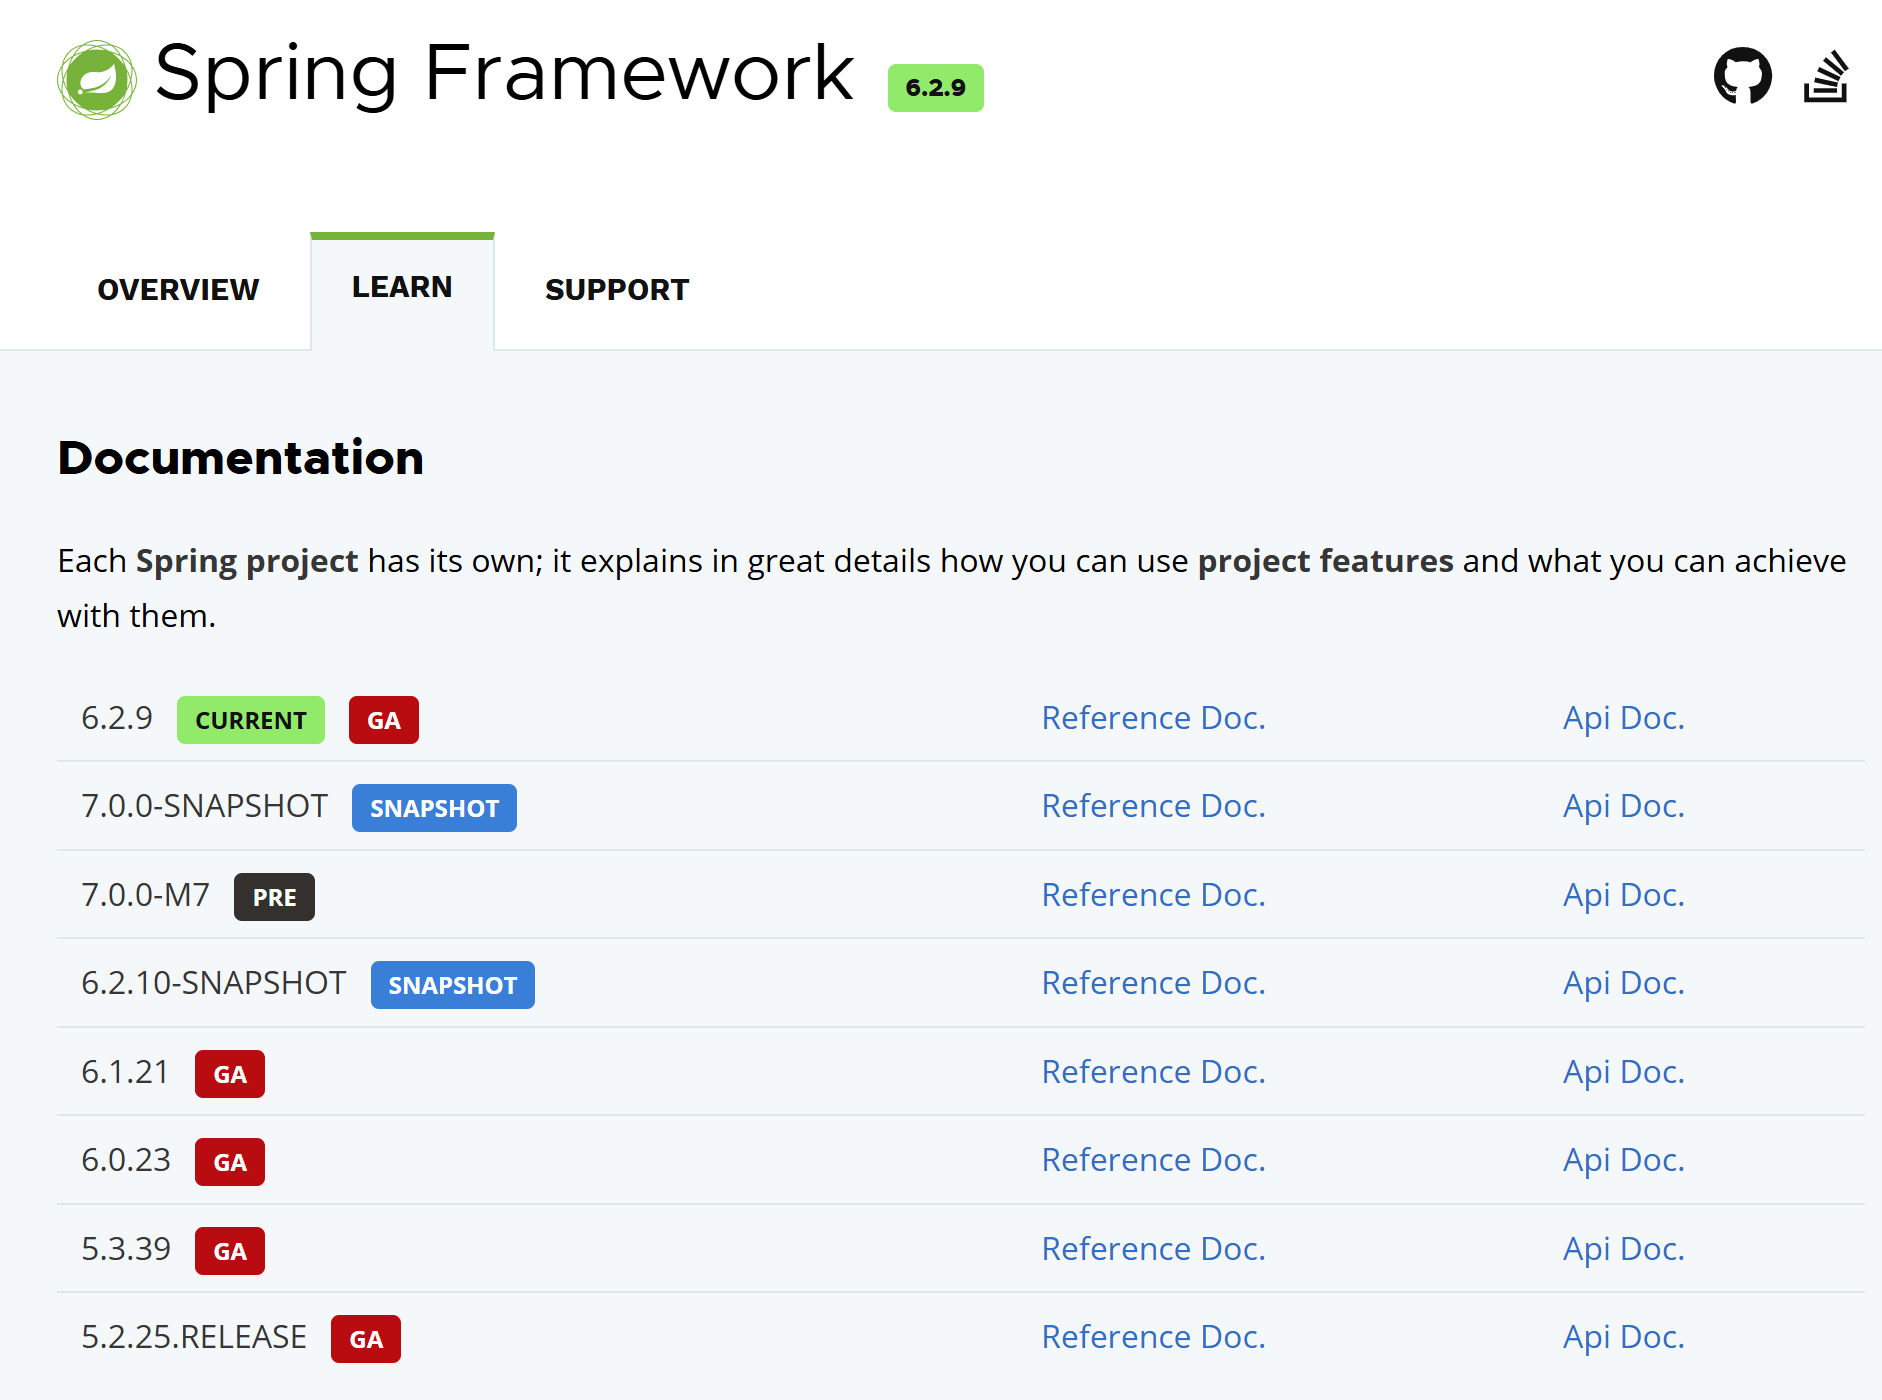
Task: Open Api Doc. for 6.1.21
Action: click(x=1624, y=1072)
